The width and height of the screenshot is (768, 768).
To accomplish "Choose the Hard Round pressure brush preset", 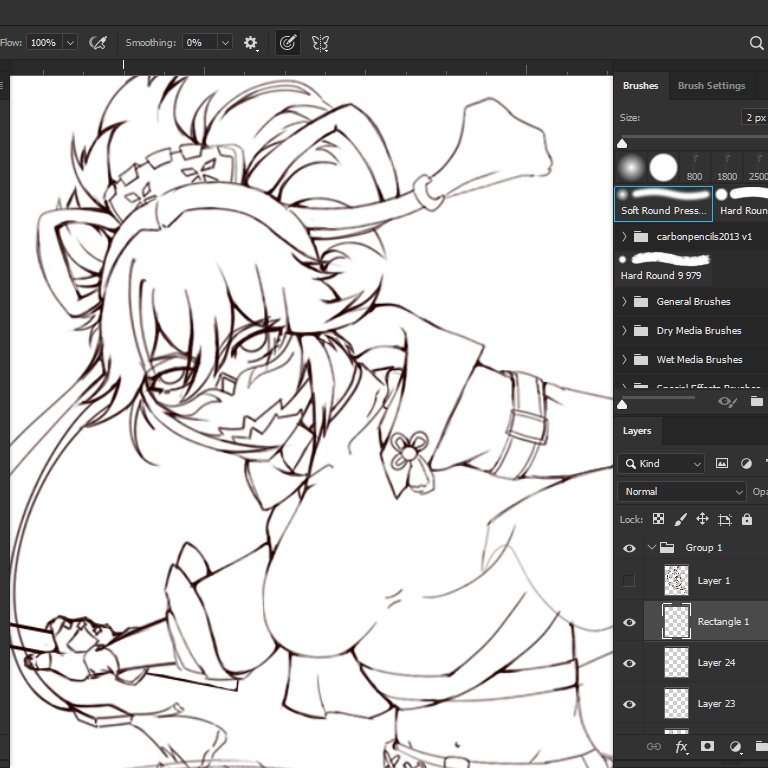I will (x=742, y=204).
